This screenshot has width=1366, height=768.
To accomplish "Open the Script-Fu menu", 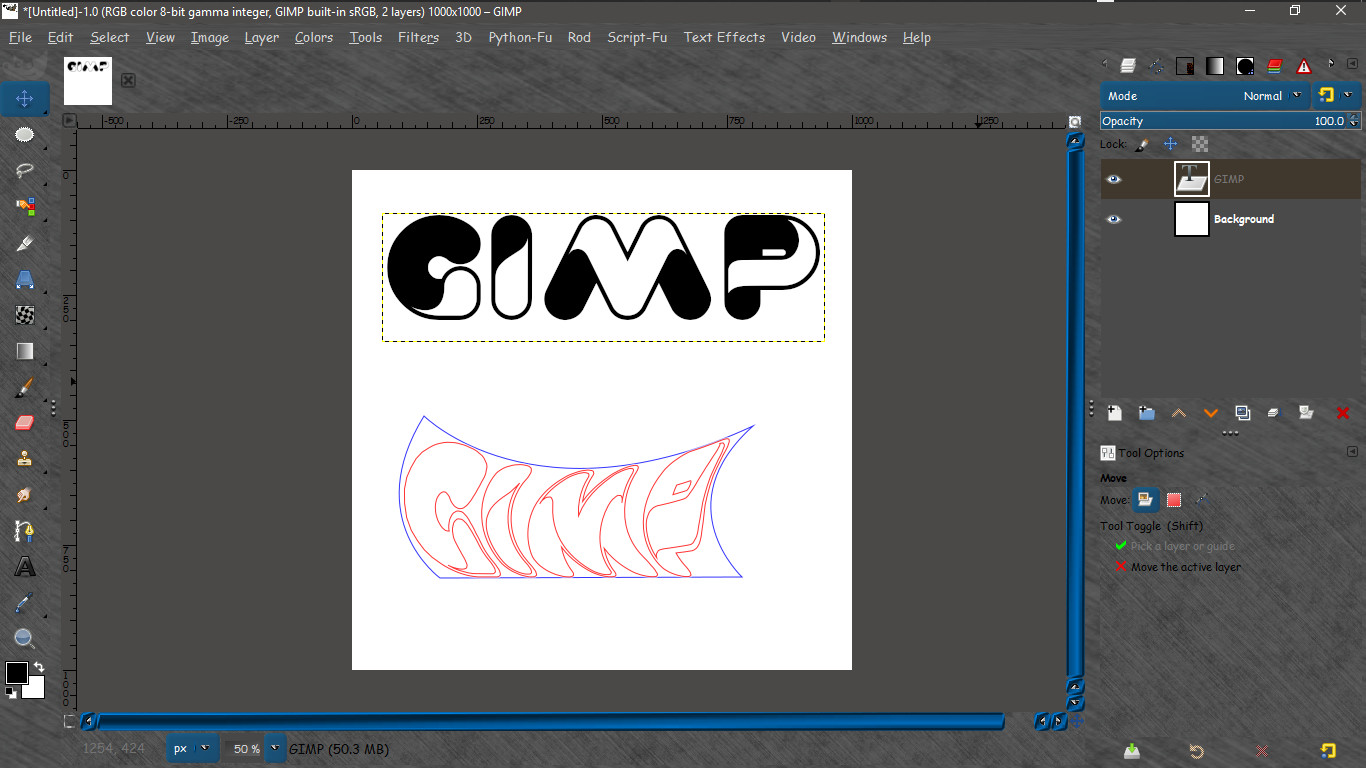I will [637, 37].
